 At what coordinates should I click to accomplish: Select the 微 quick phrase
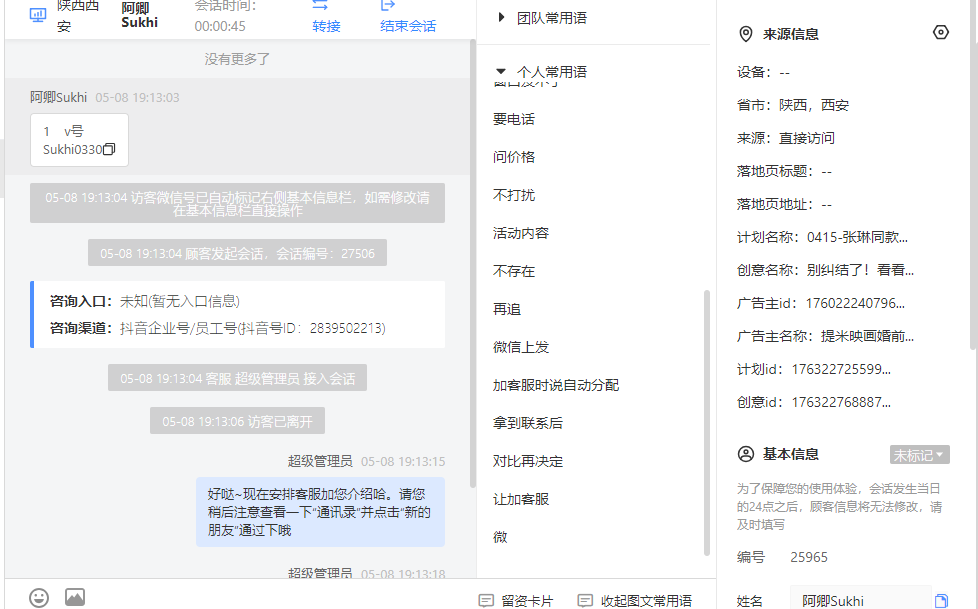(500, 537)
